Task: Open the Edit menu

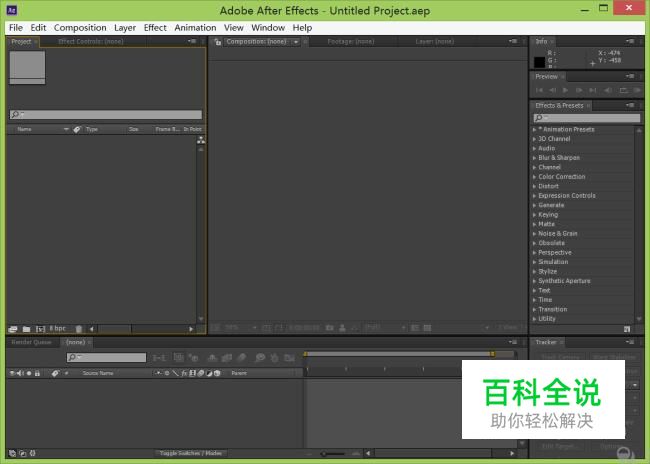Action: 38,28
